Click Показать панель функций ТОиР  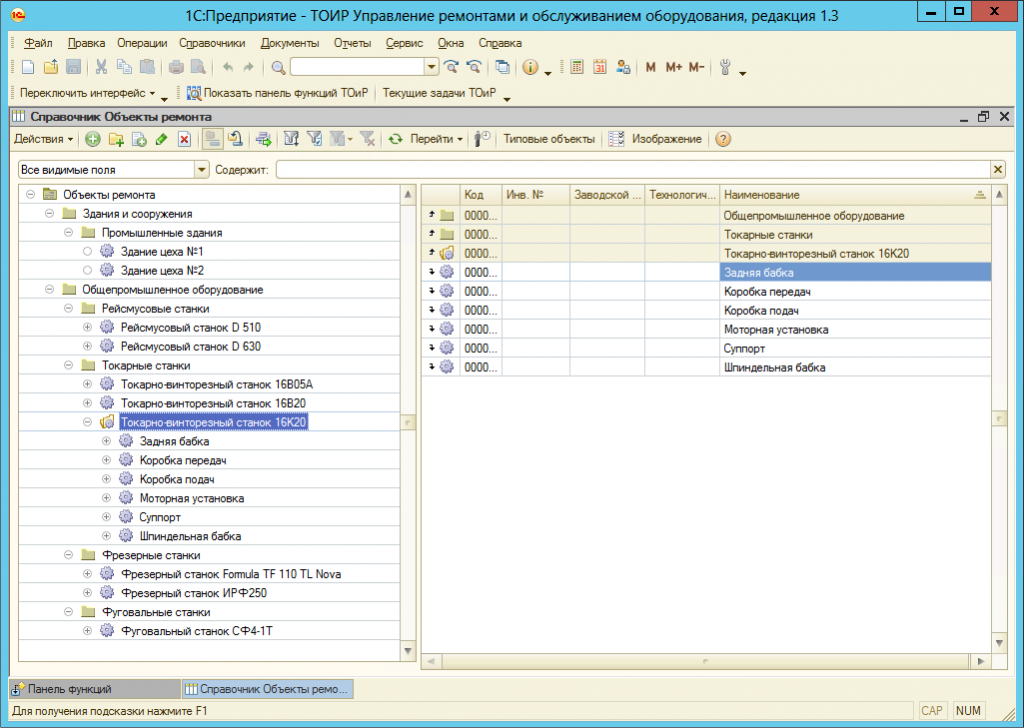point(277,93)
